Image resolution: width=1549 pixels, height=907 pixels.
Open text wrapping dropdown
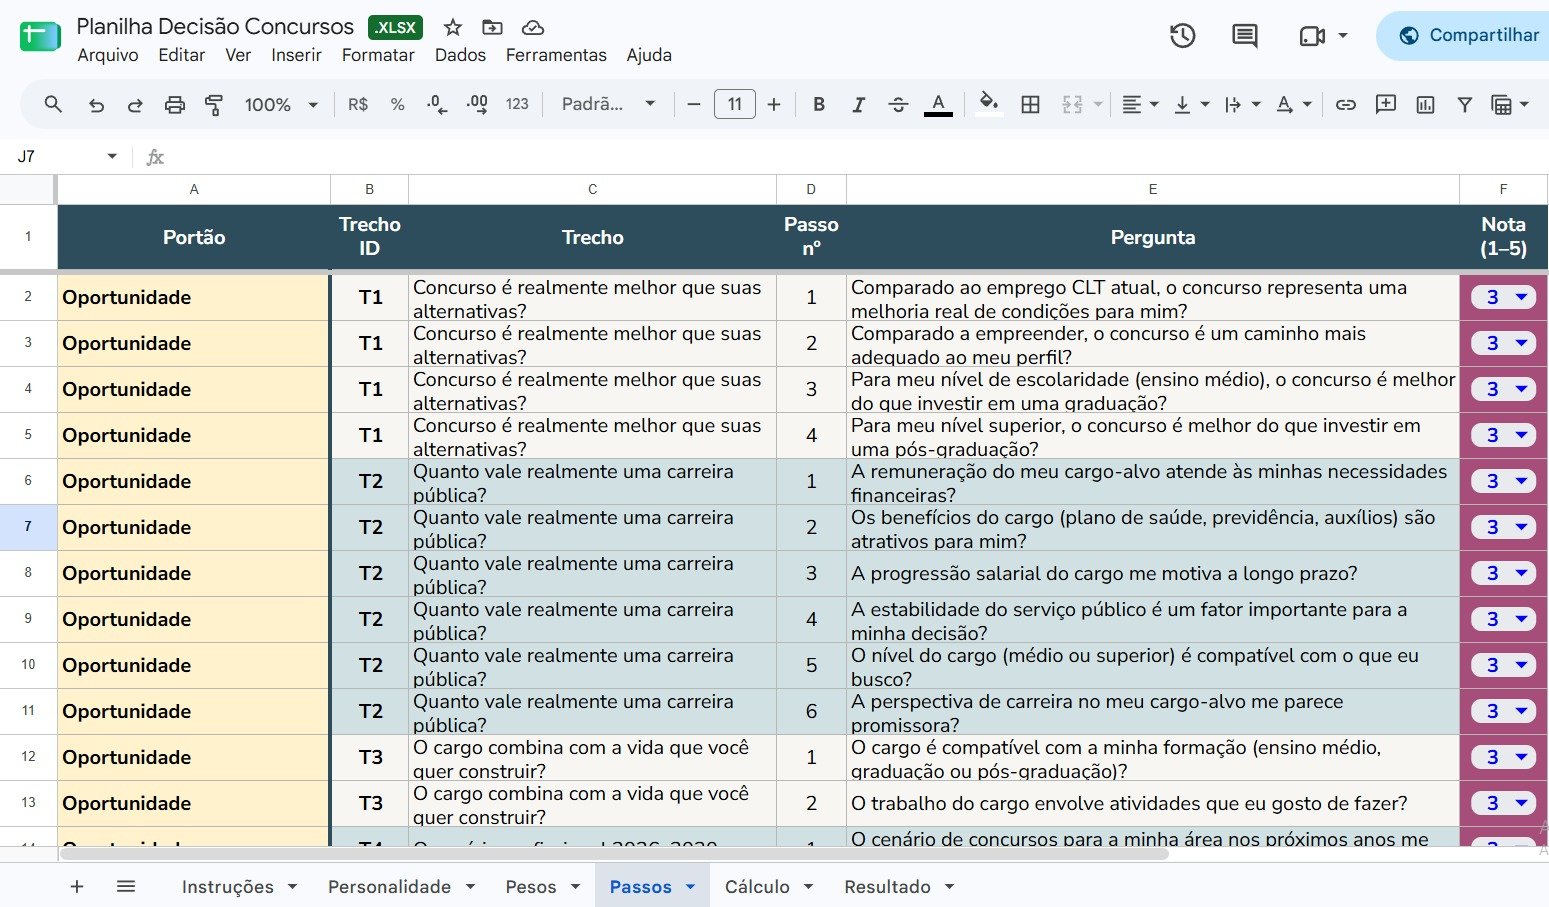click(1242, 104)
